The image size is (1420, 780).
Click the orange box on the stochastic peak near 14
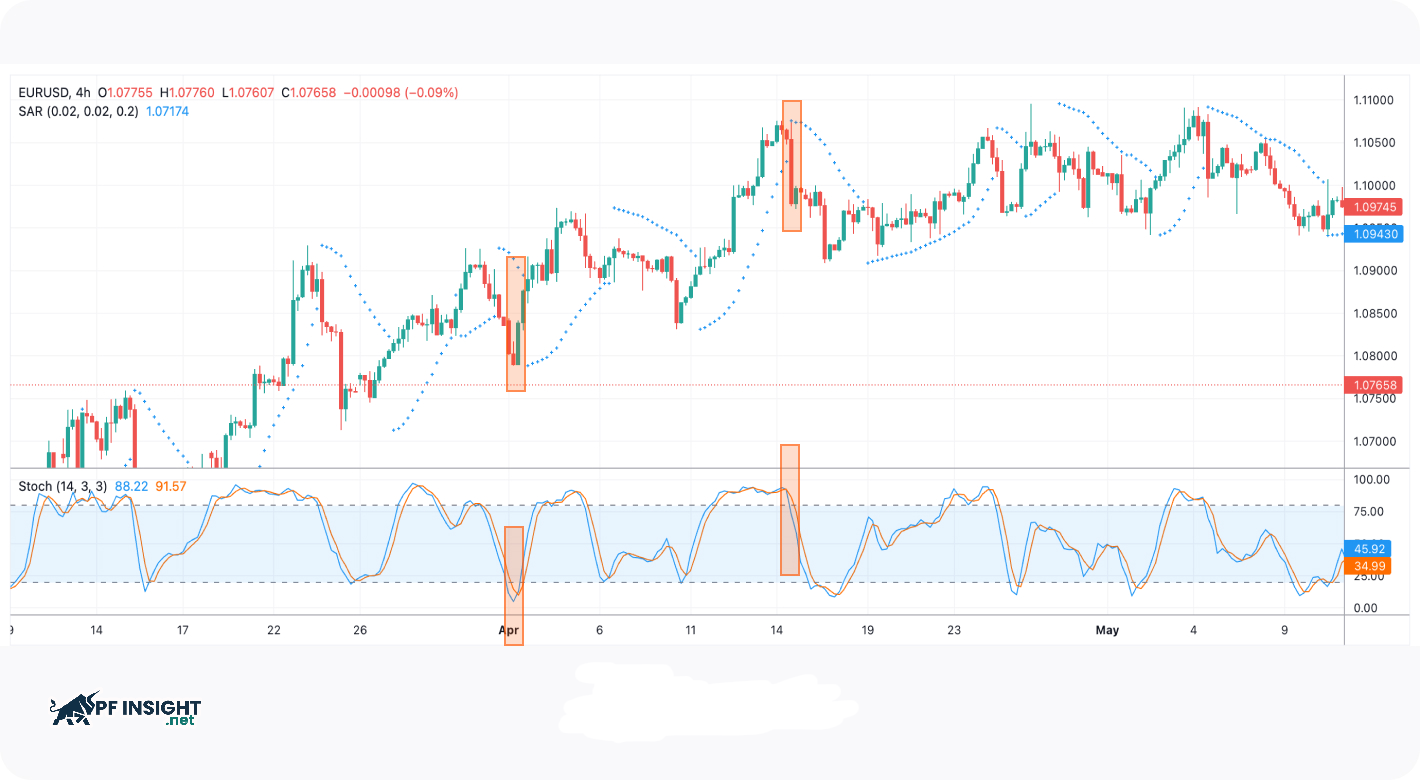coord(790,510)
